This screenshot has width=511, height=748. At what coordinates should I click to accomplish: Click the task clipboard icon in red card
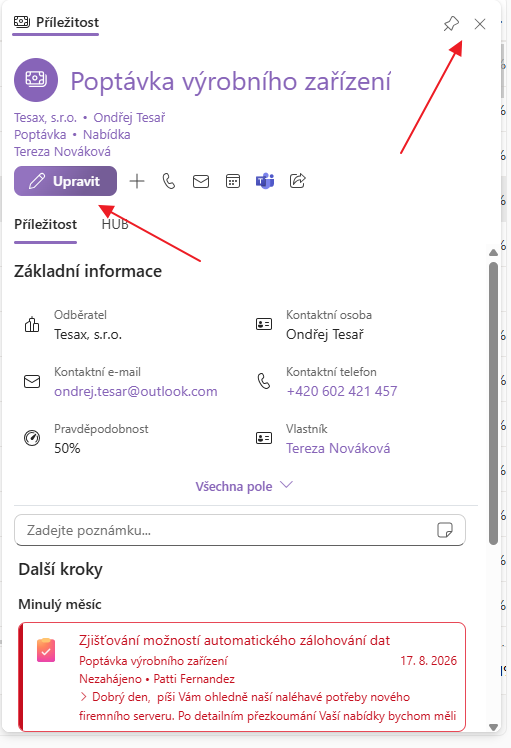(46, 650)
